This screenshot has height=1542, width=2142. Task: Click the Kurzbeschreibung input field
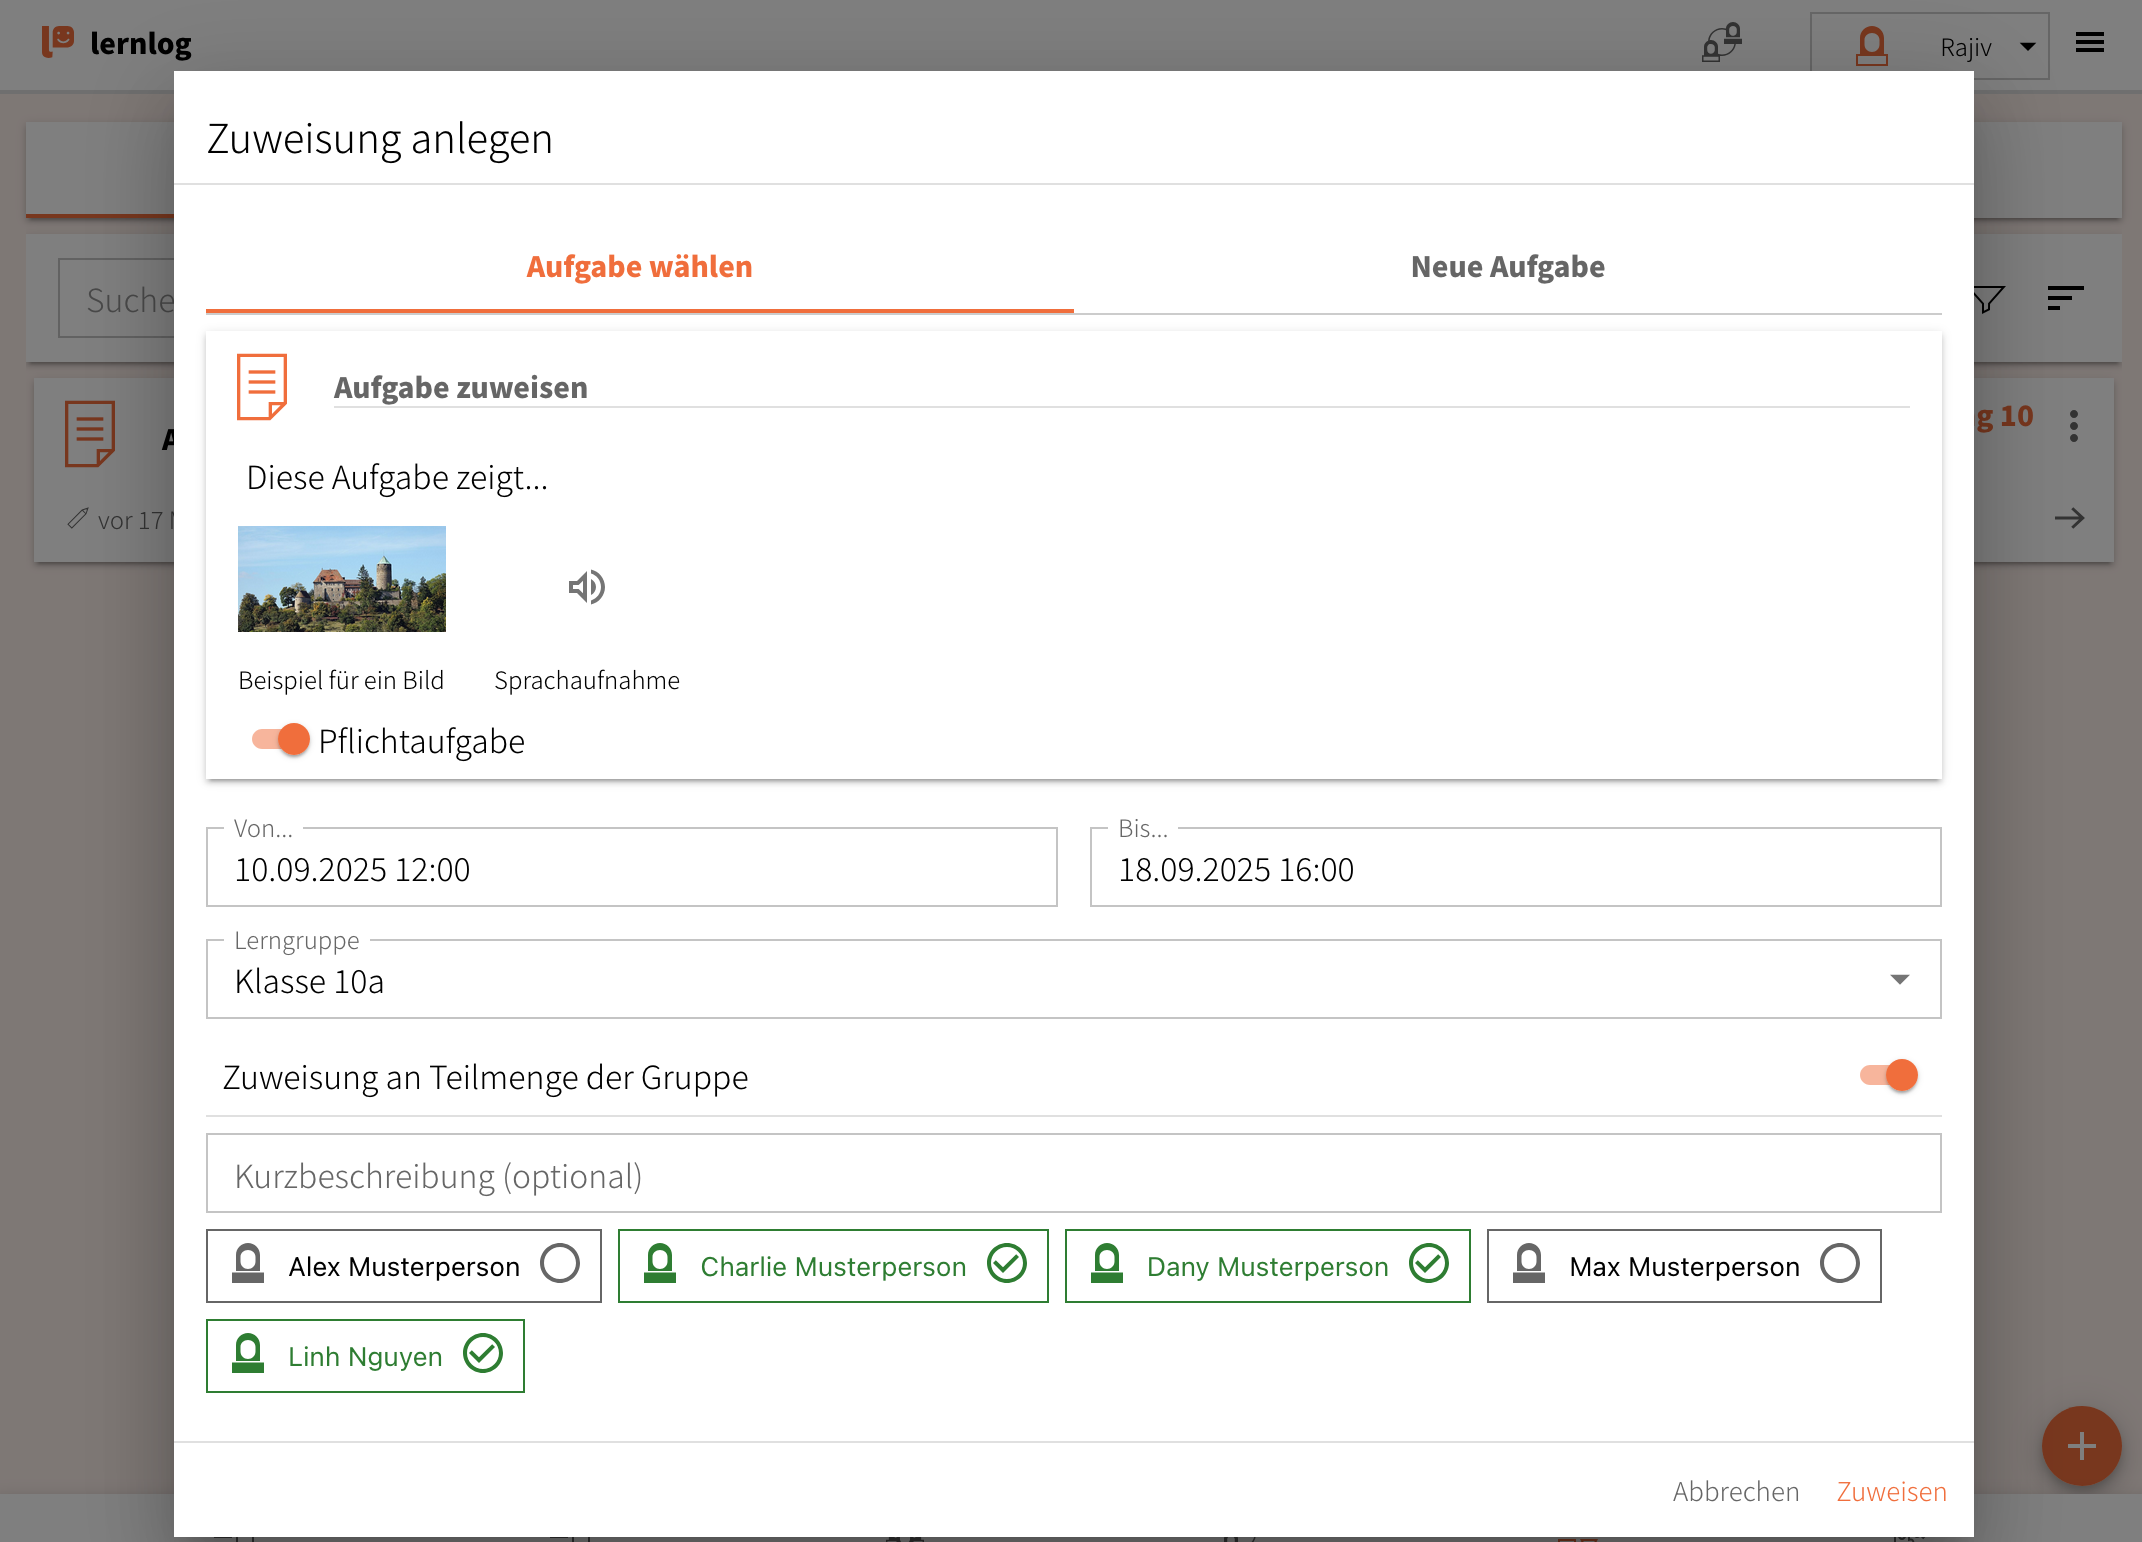[x=1073, y=1175]
